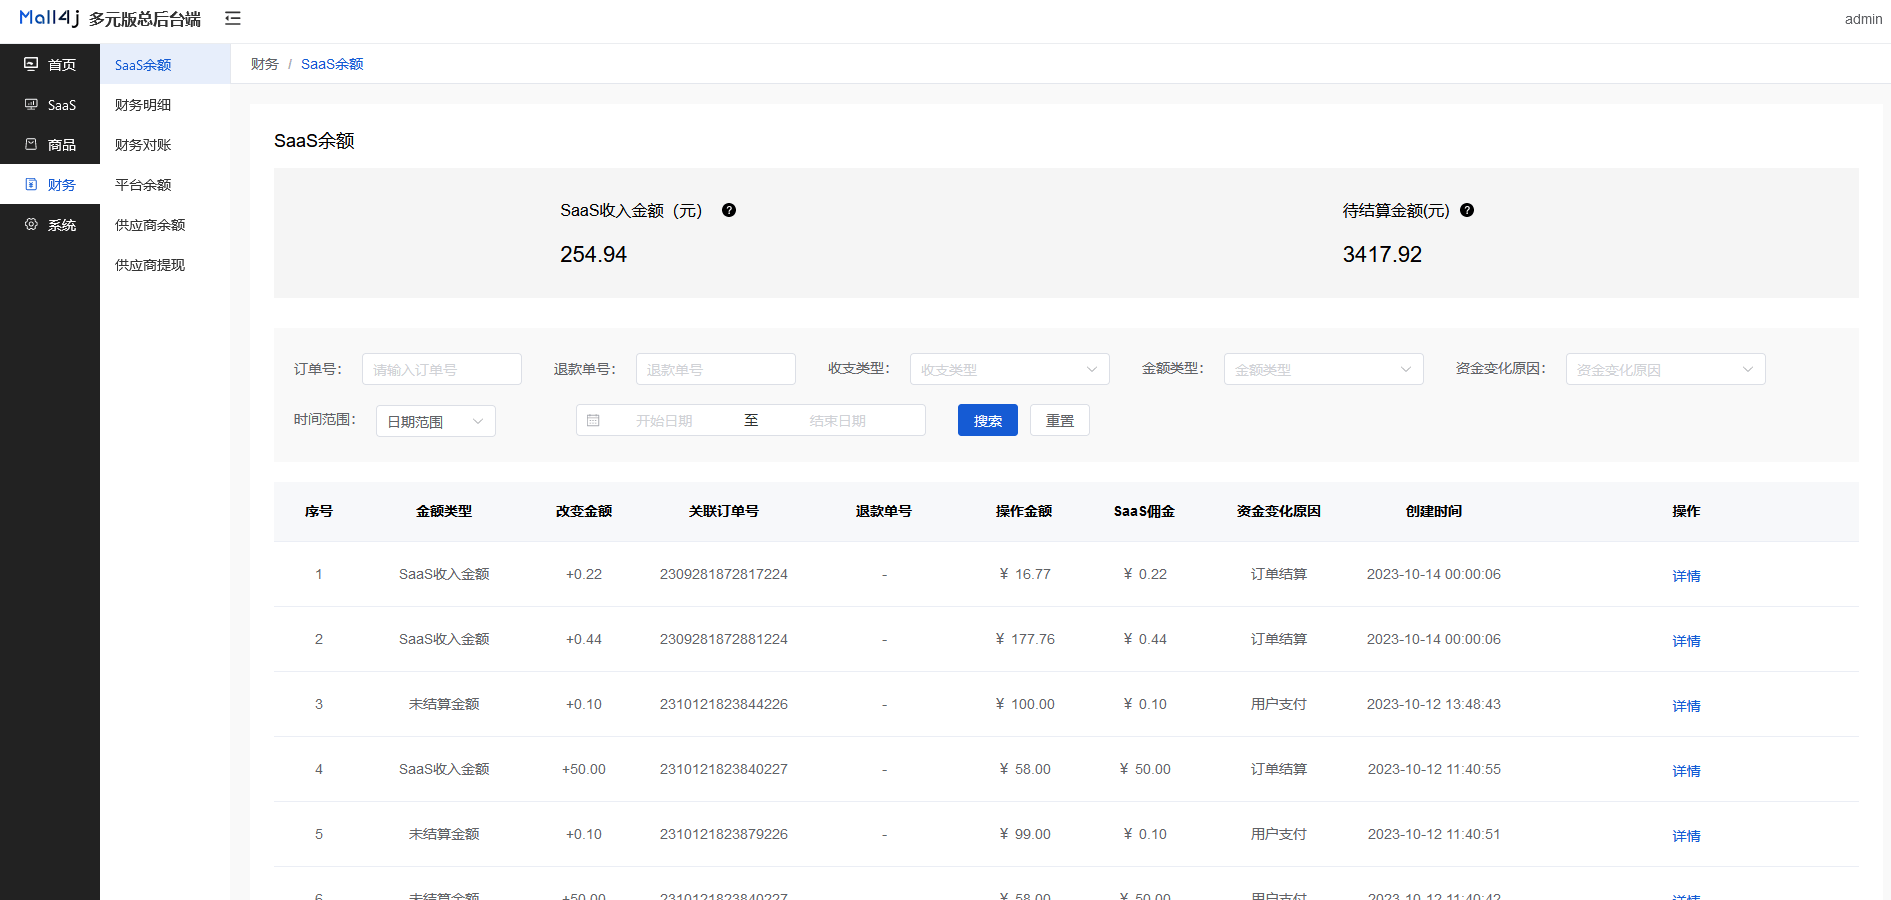Open 详情 for order 2310121823844226
This screenshot has width=1891, height=900.
1686,705
